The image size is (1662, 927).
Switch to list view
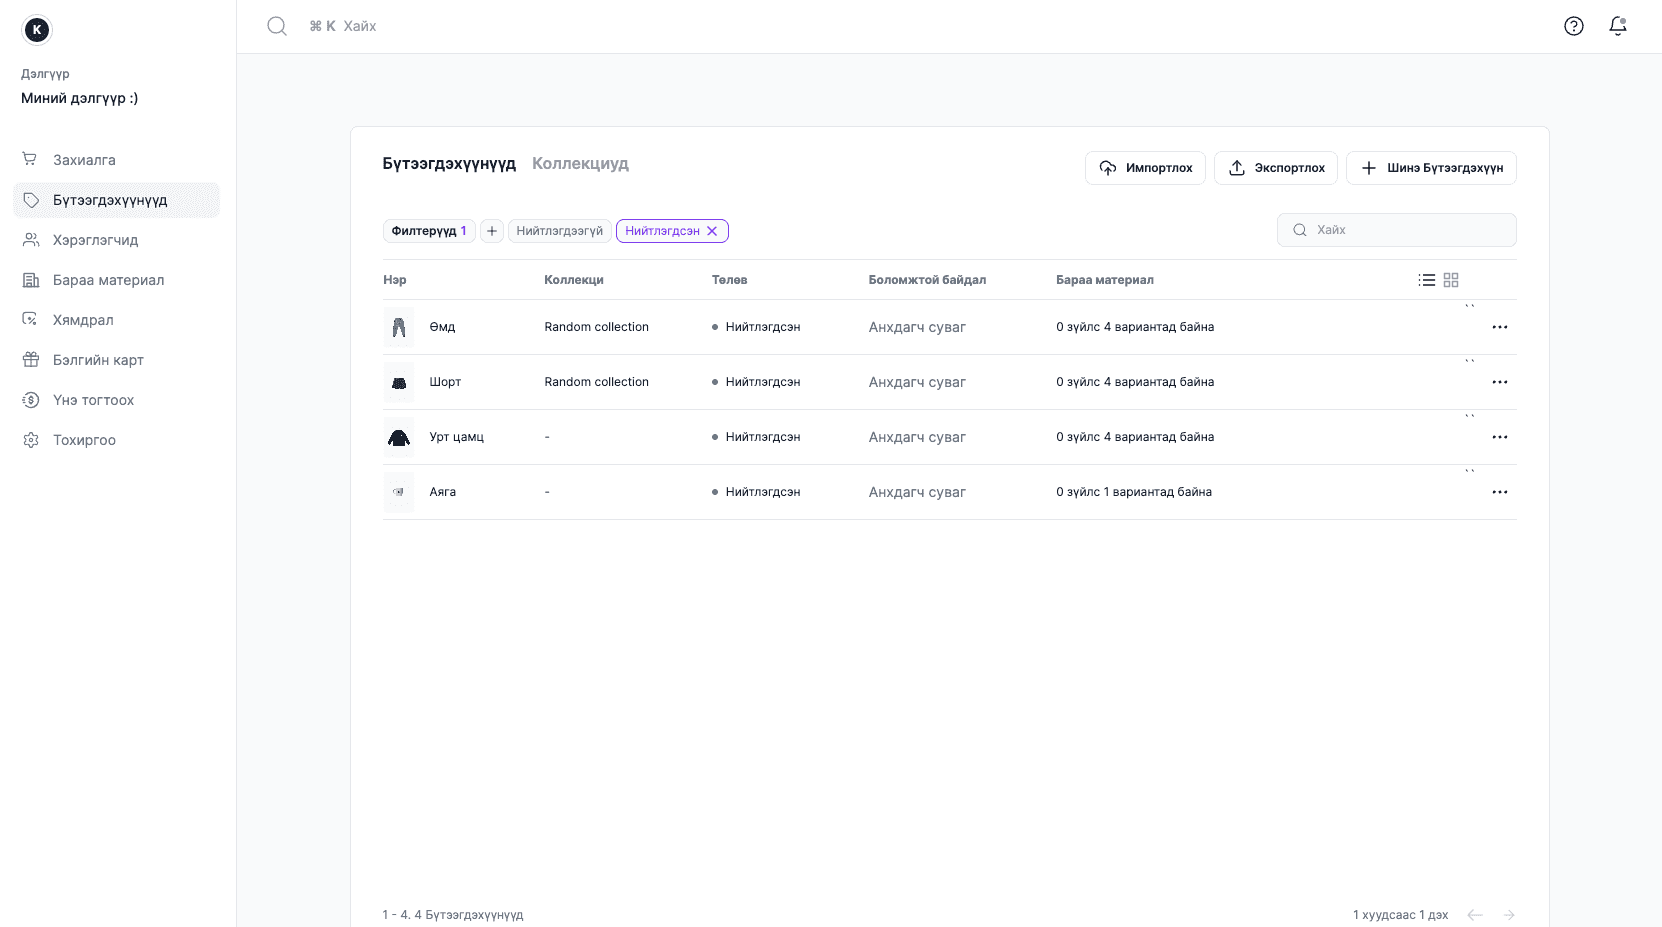[x=1427, y=280]
